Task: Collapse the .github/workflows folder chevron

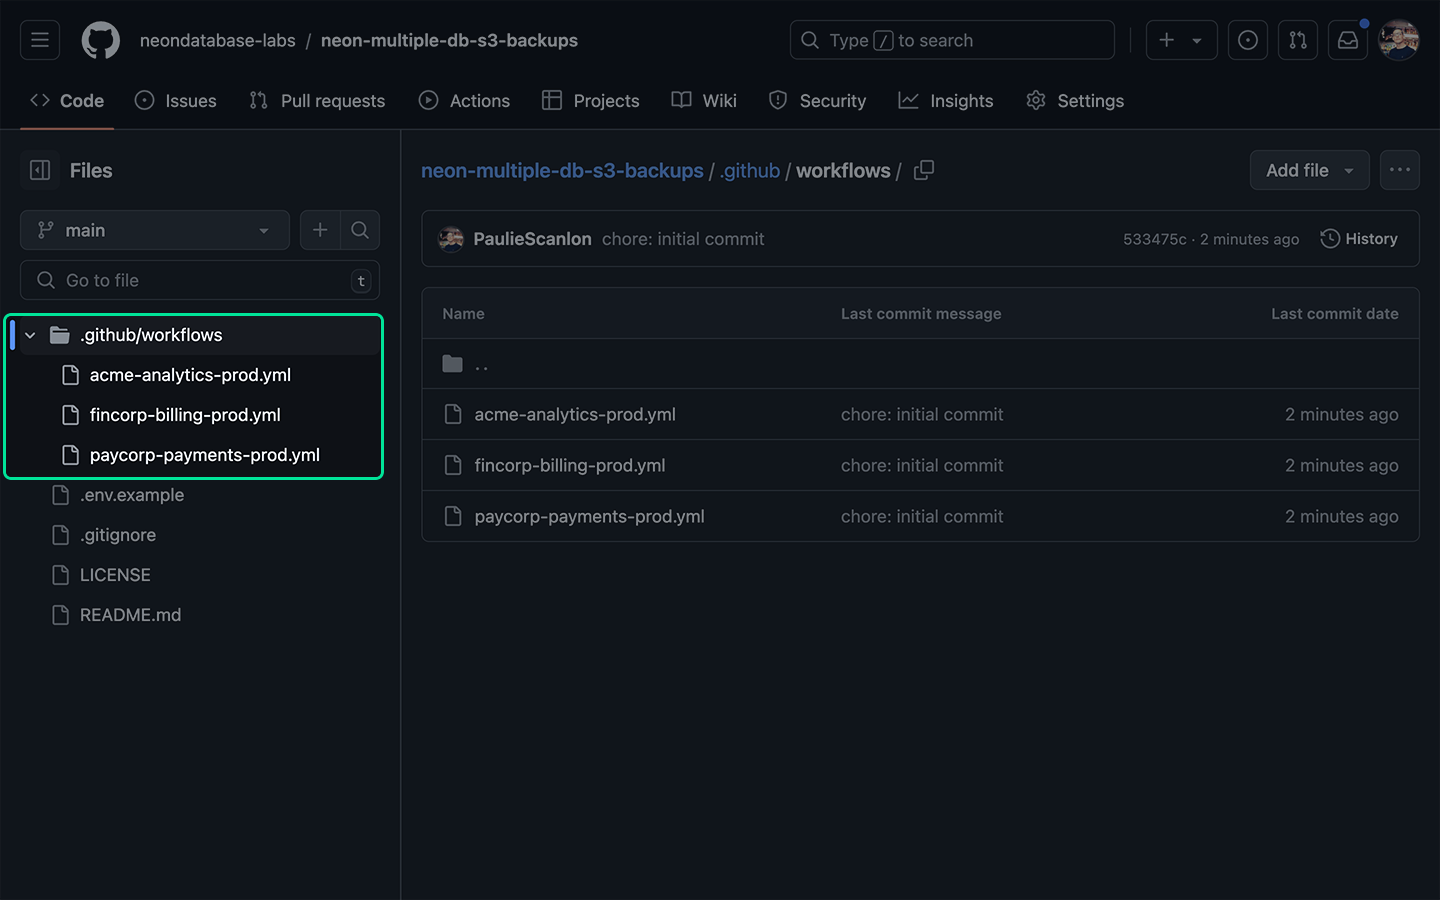Action: pos(30,335)
